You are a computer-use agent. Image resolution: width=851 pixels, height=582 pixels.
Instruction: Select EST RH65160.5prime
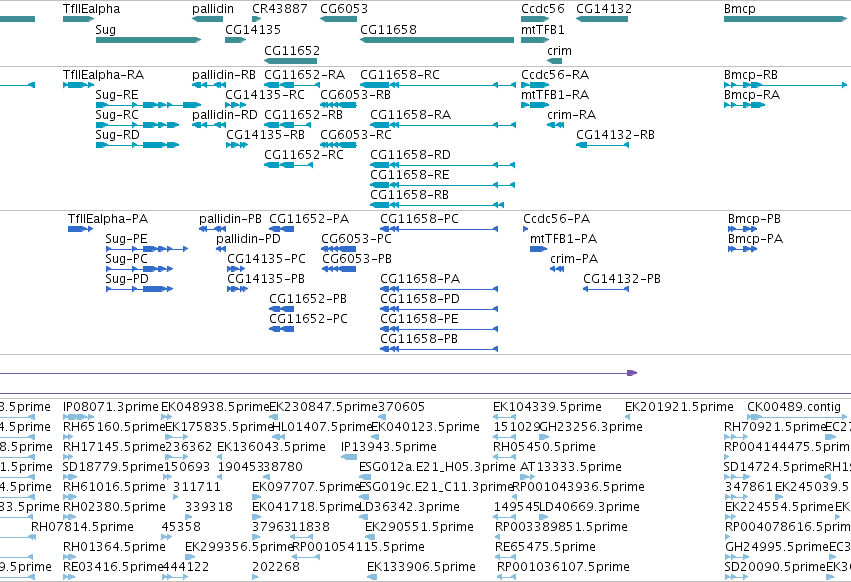68,437
